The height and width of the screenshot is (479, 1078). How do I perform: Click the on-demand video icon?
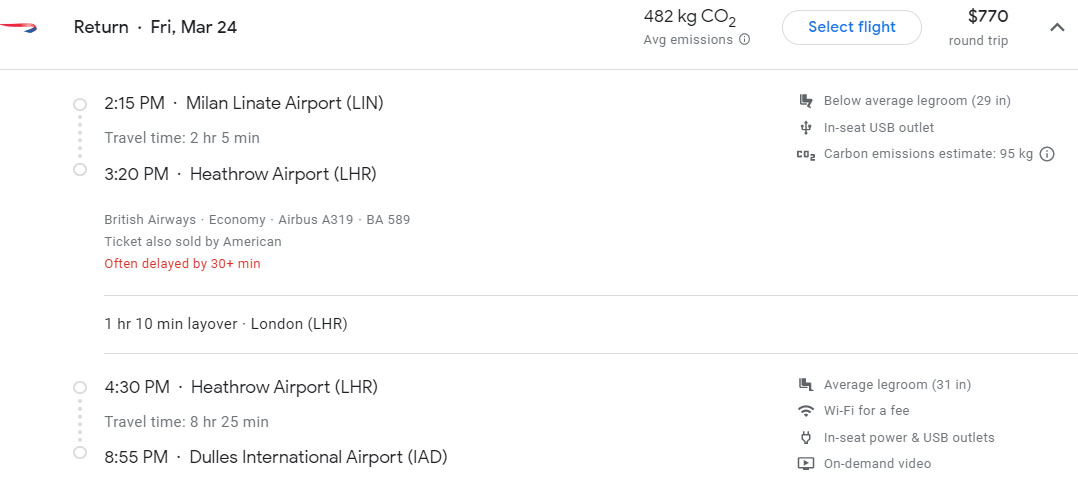(806, 464)
